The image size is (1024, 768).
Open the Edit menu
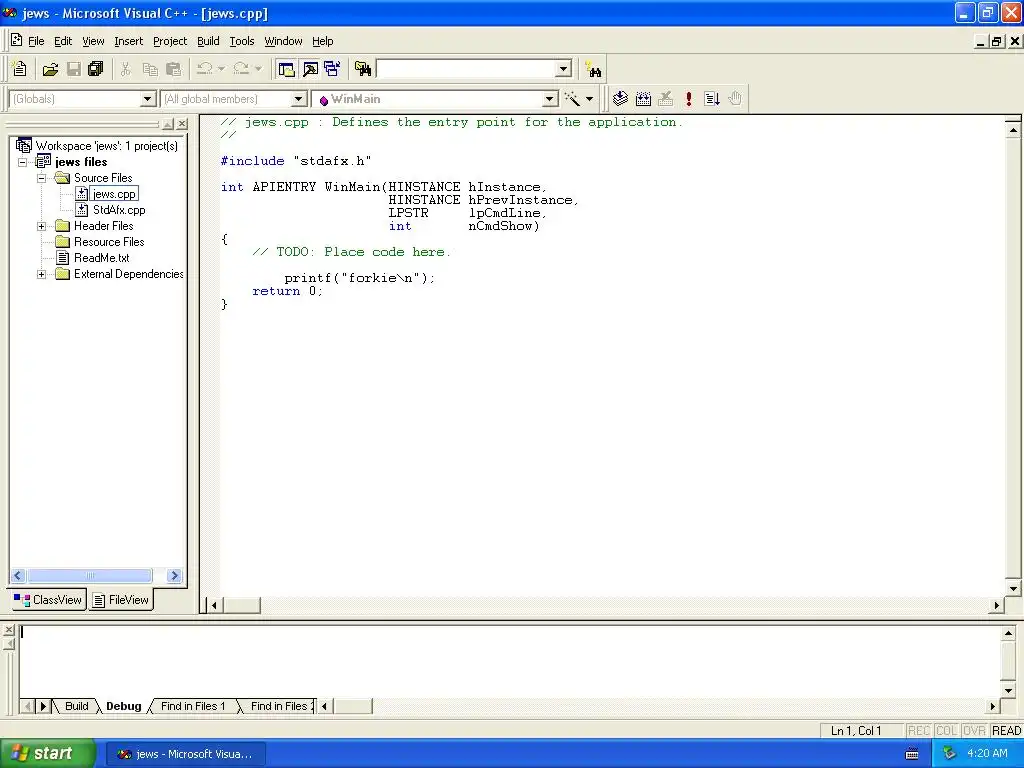tap(63, 41)
